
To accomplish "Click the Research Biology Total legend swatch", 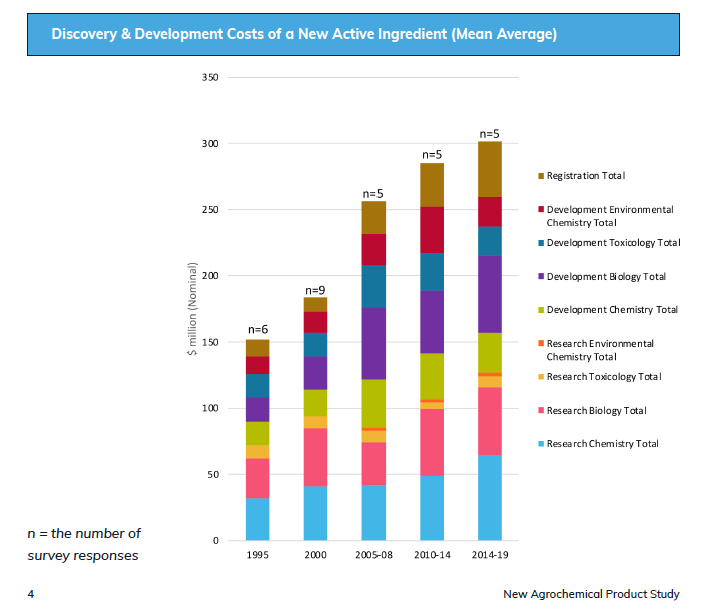I will tap(541, 411).
